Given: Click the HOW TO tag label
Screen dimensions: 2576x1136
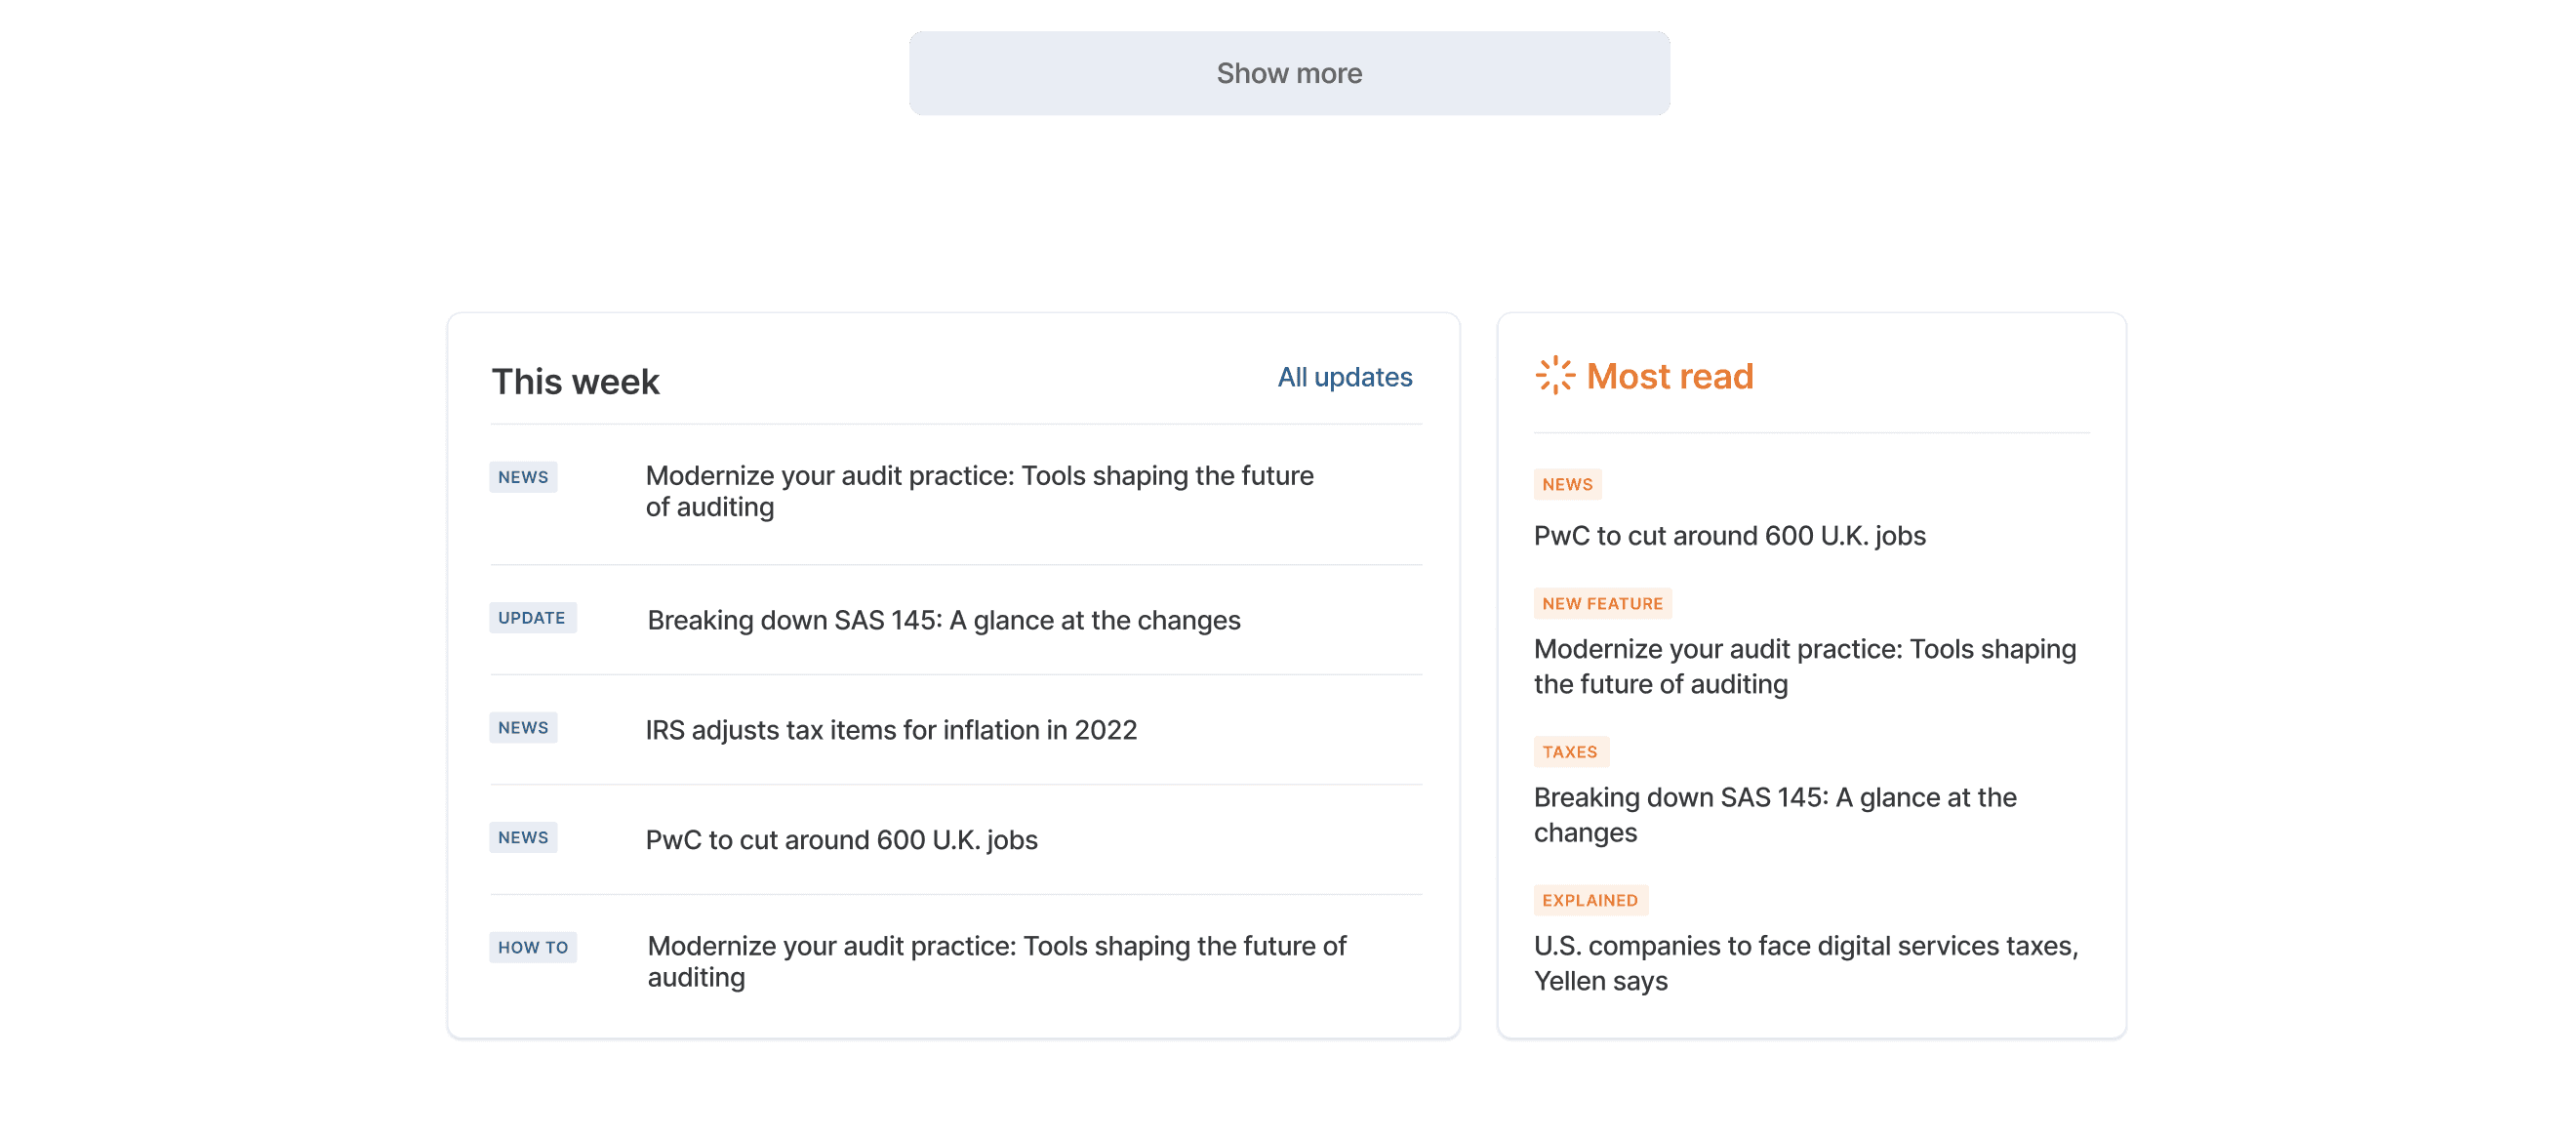Looking at the screenshot, I should [532, 947].
